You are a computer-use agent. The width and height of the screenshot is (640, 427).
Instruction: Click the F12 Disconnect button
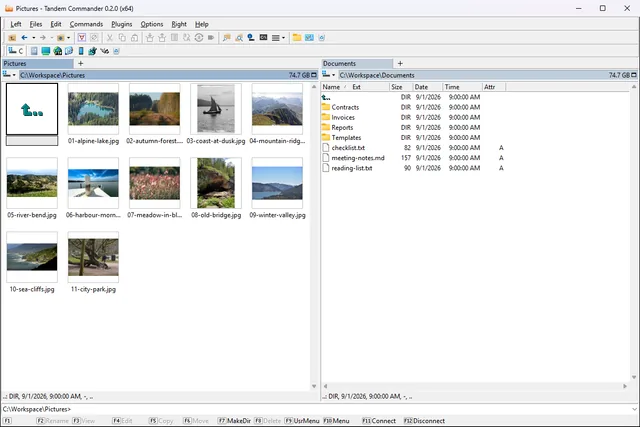pyautogui.click(x=424, y=421)
